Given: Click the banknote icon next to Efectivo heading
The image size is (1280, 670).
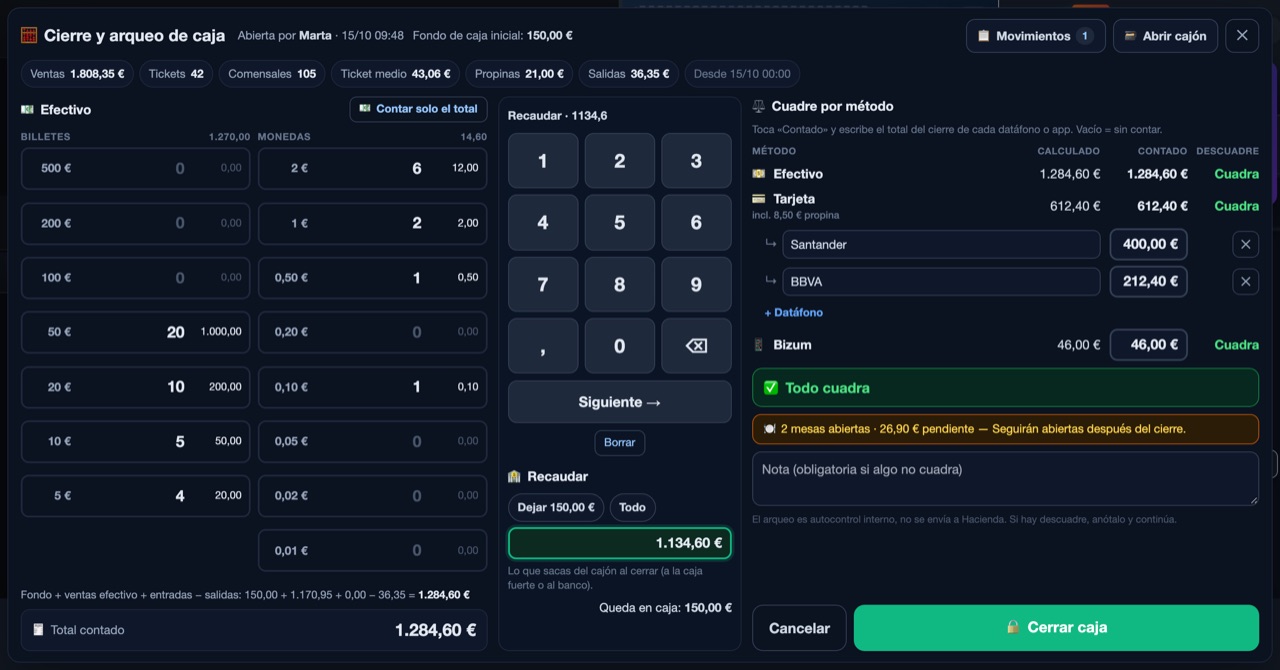Looking at the screenshot, I should click(27, 110).
